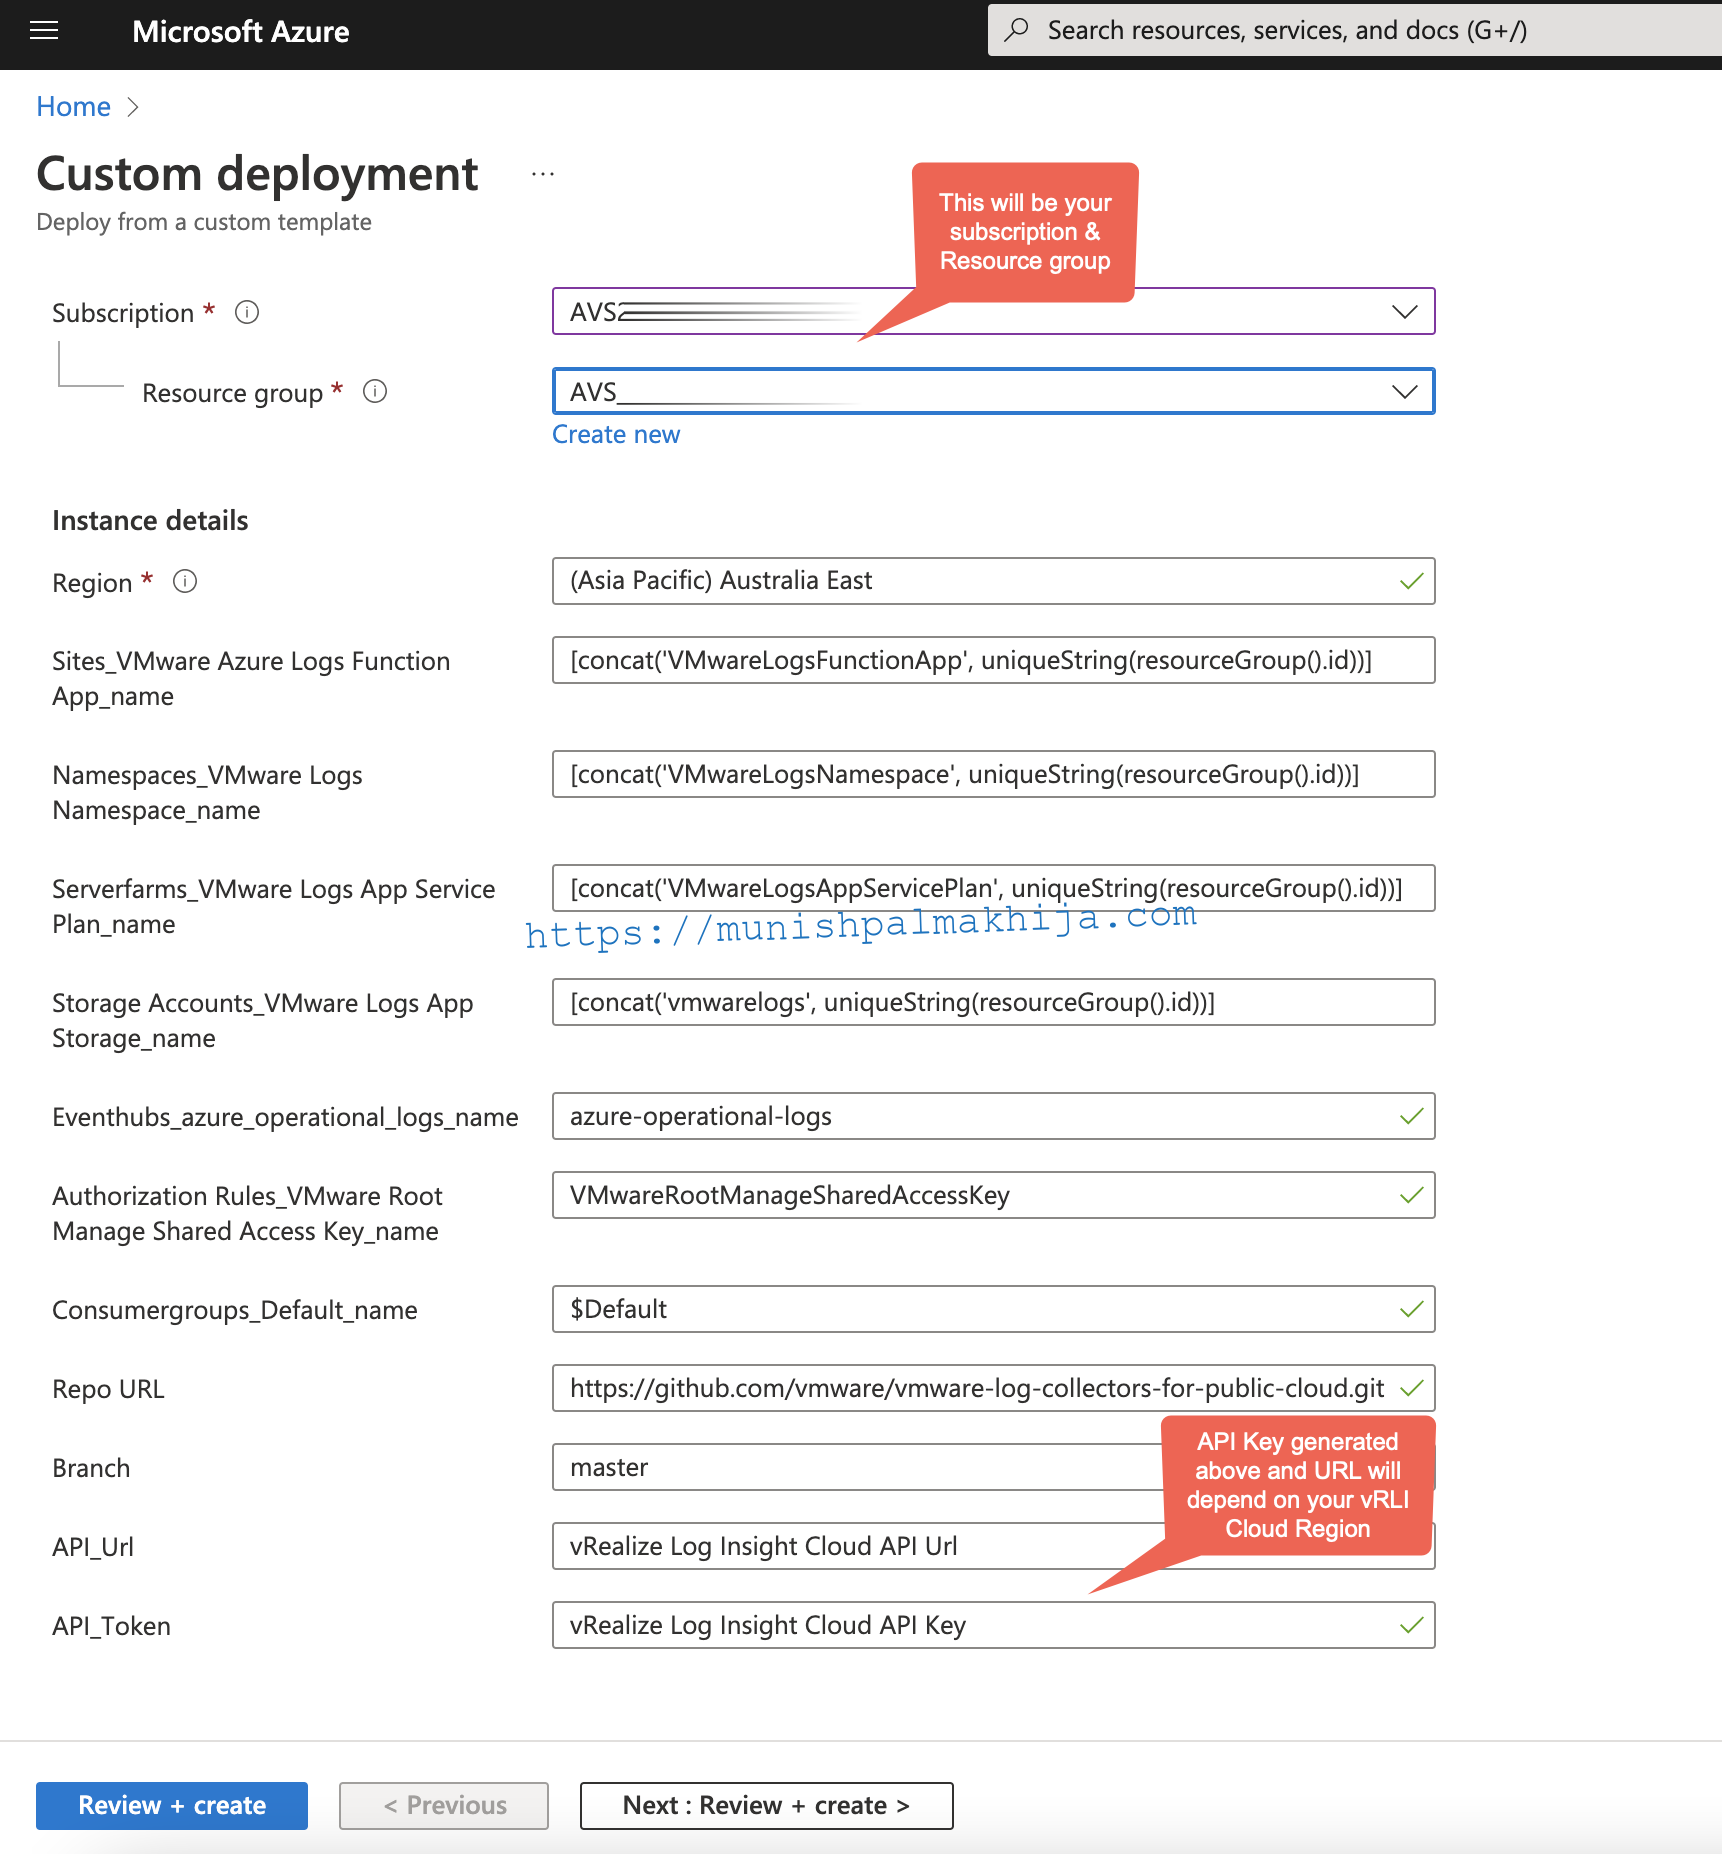Expand the Resource group dropdown
This screenshot has height=1854, width=1722.
994,391
